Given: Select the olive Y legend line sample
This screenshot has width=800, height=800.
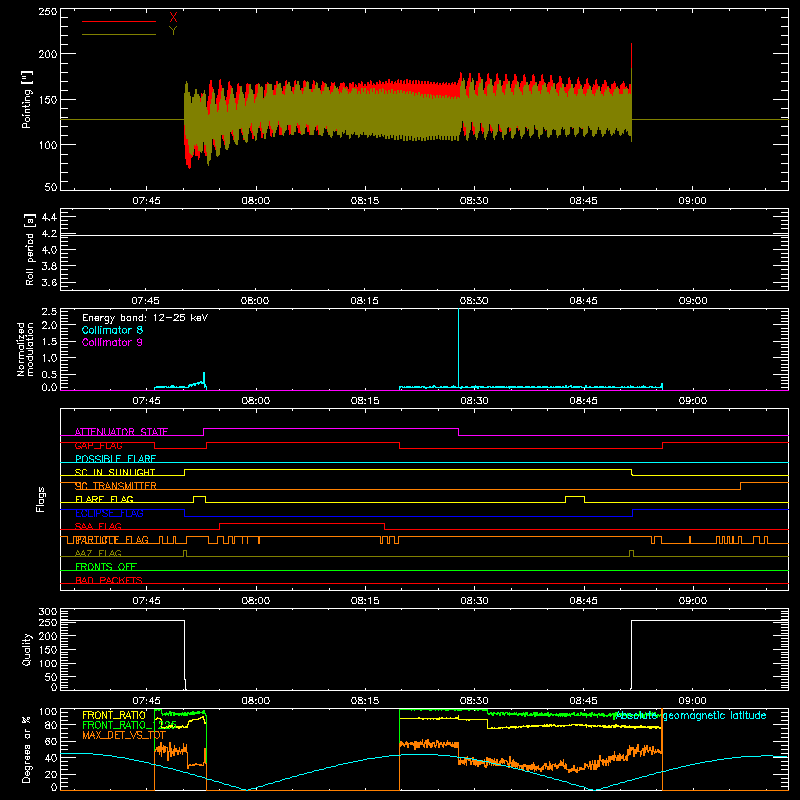Looking at the screenshot, I should pos(119,34).
